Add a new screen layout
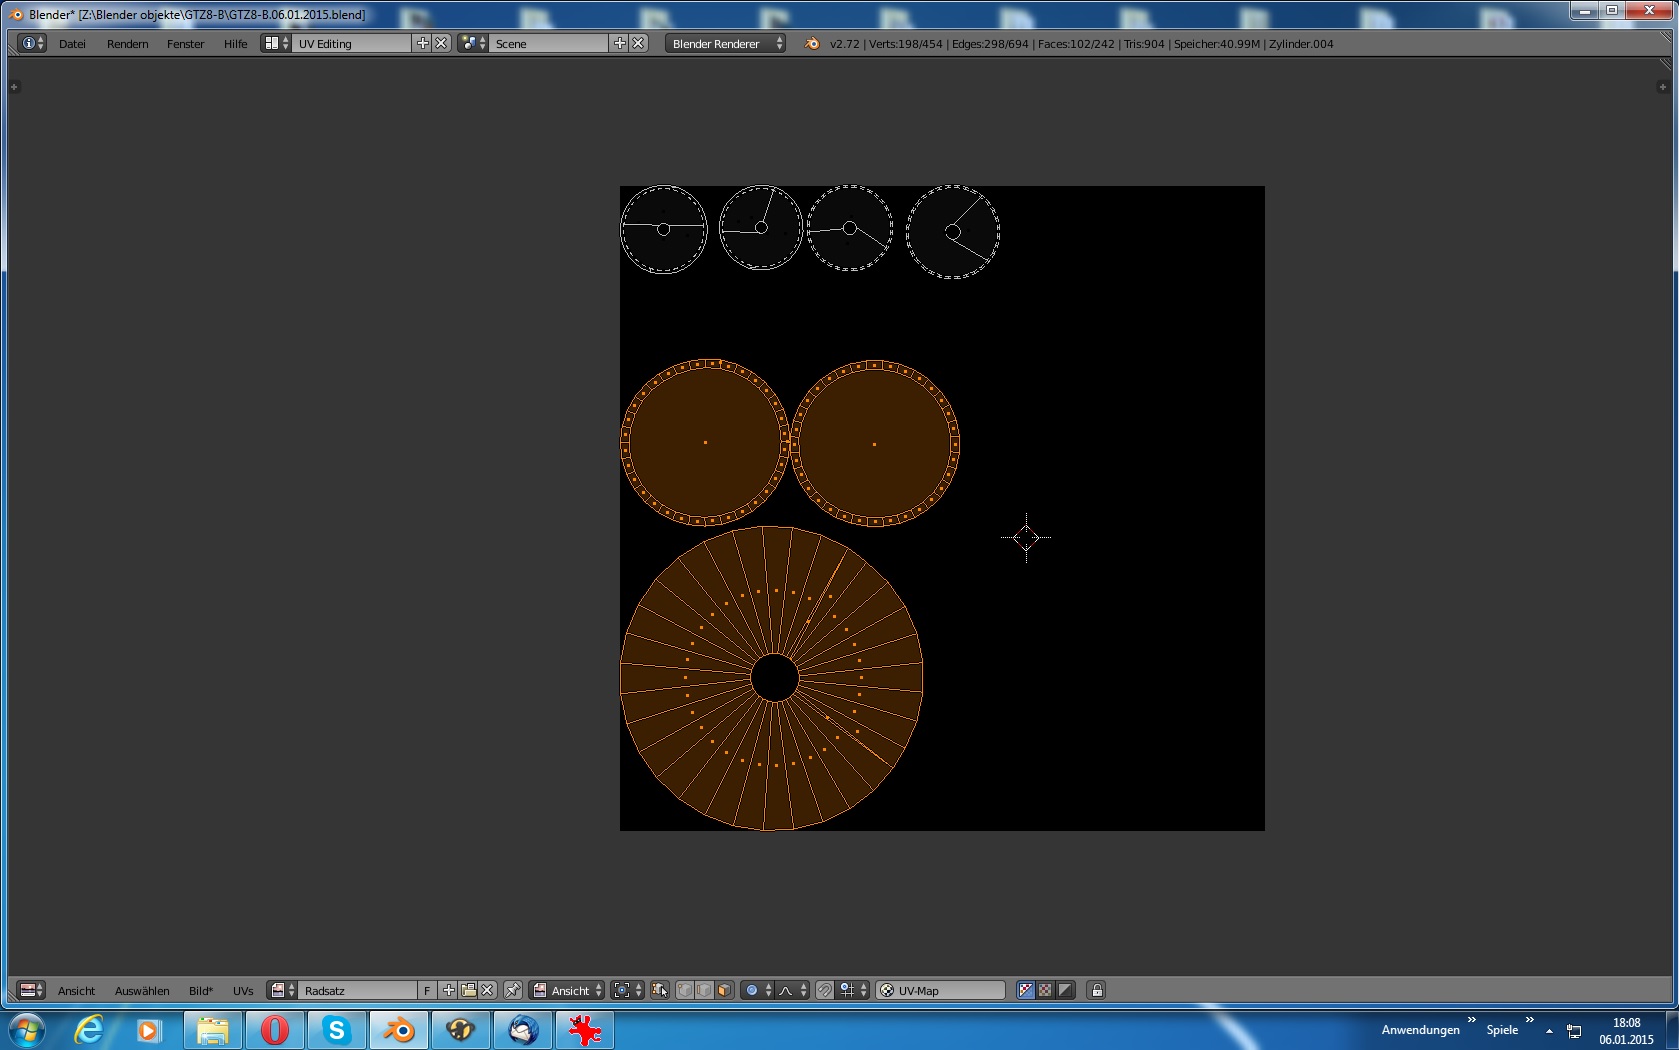Viewport: 1679px width, 1050px height. [422, 43]
